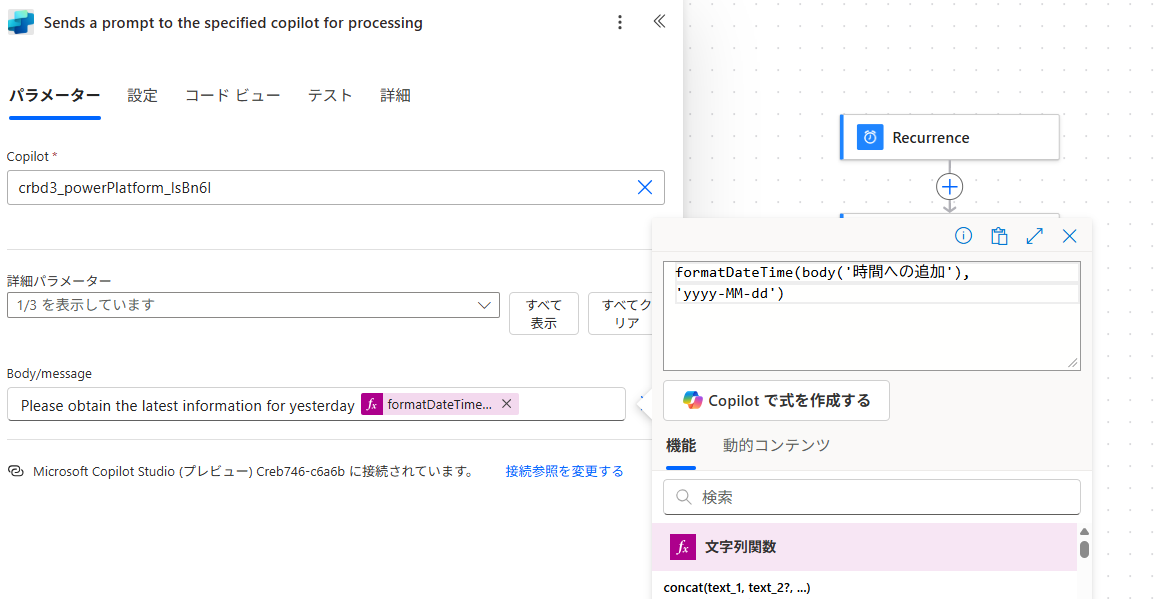Follow the 接続参照を変更する link
This screenshot has width=1158, height=599.
click(564, 471)
